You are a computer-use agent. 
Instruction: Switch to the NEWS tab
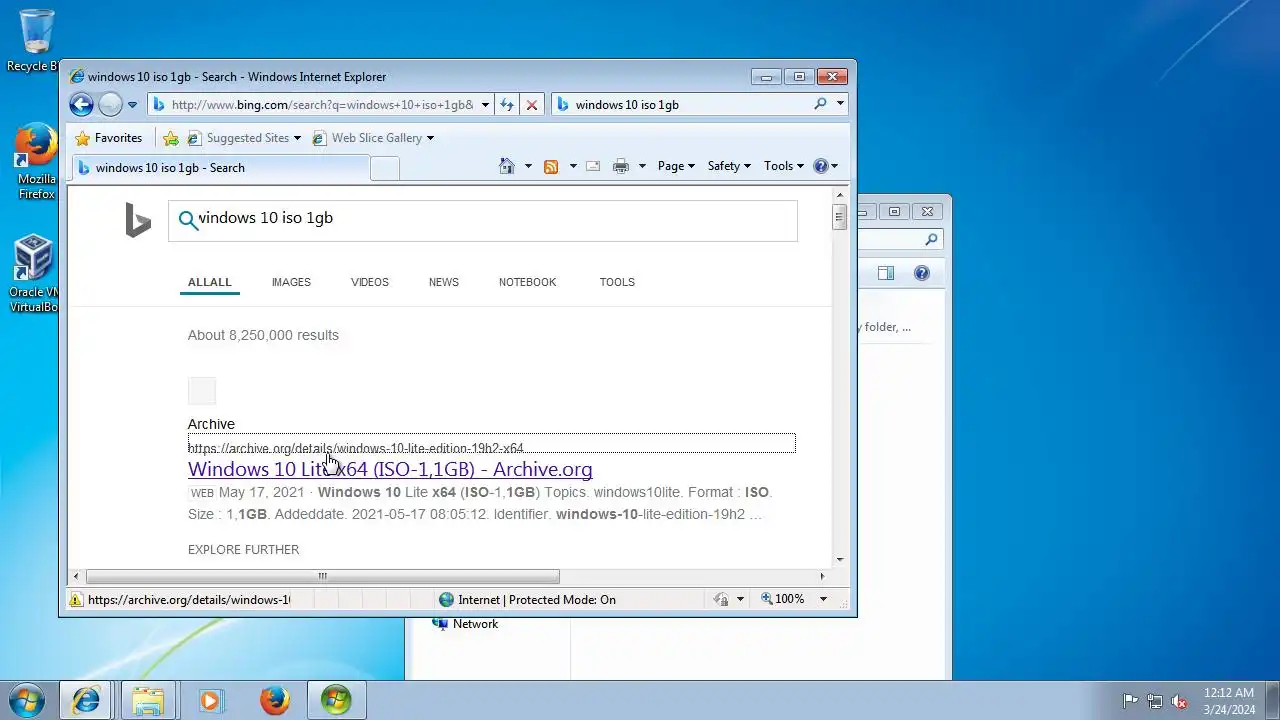coord(444,282)
